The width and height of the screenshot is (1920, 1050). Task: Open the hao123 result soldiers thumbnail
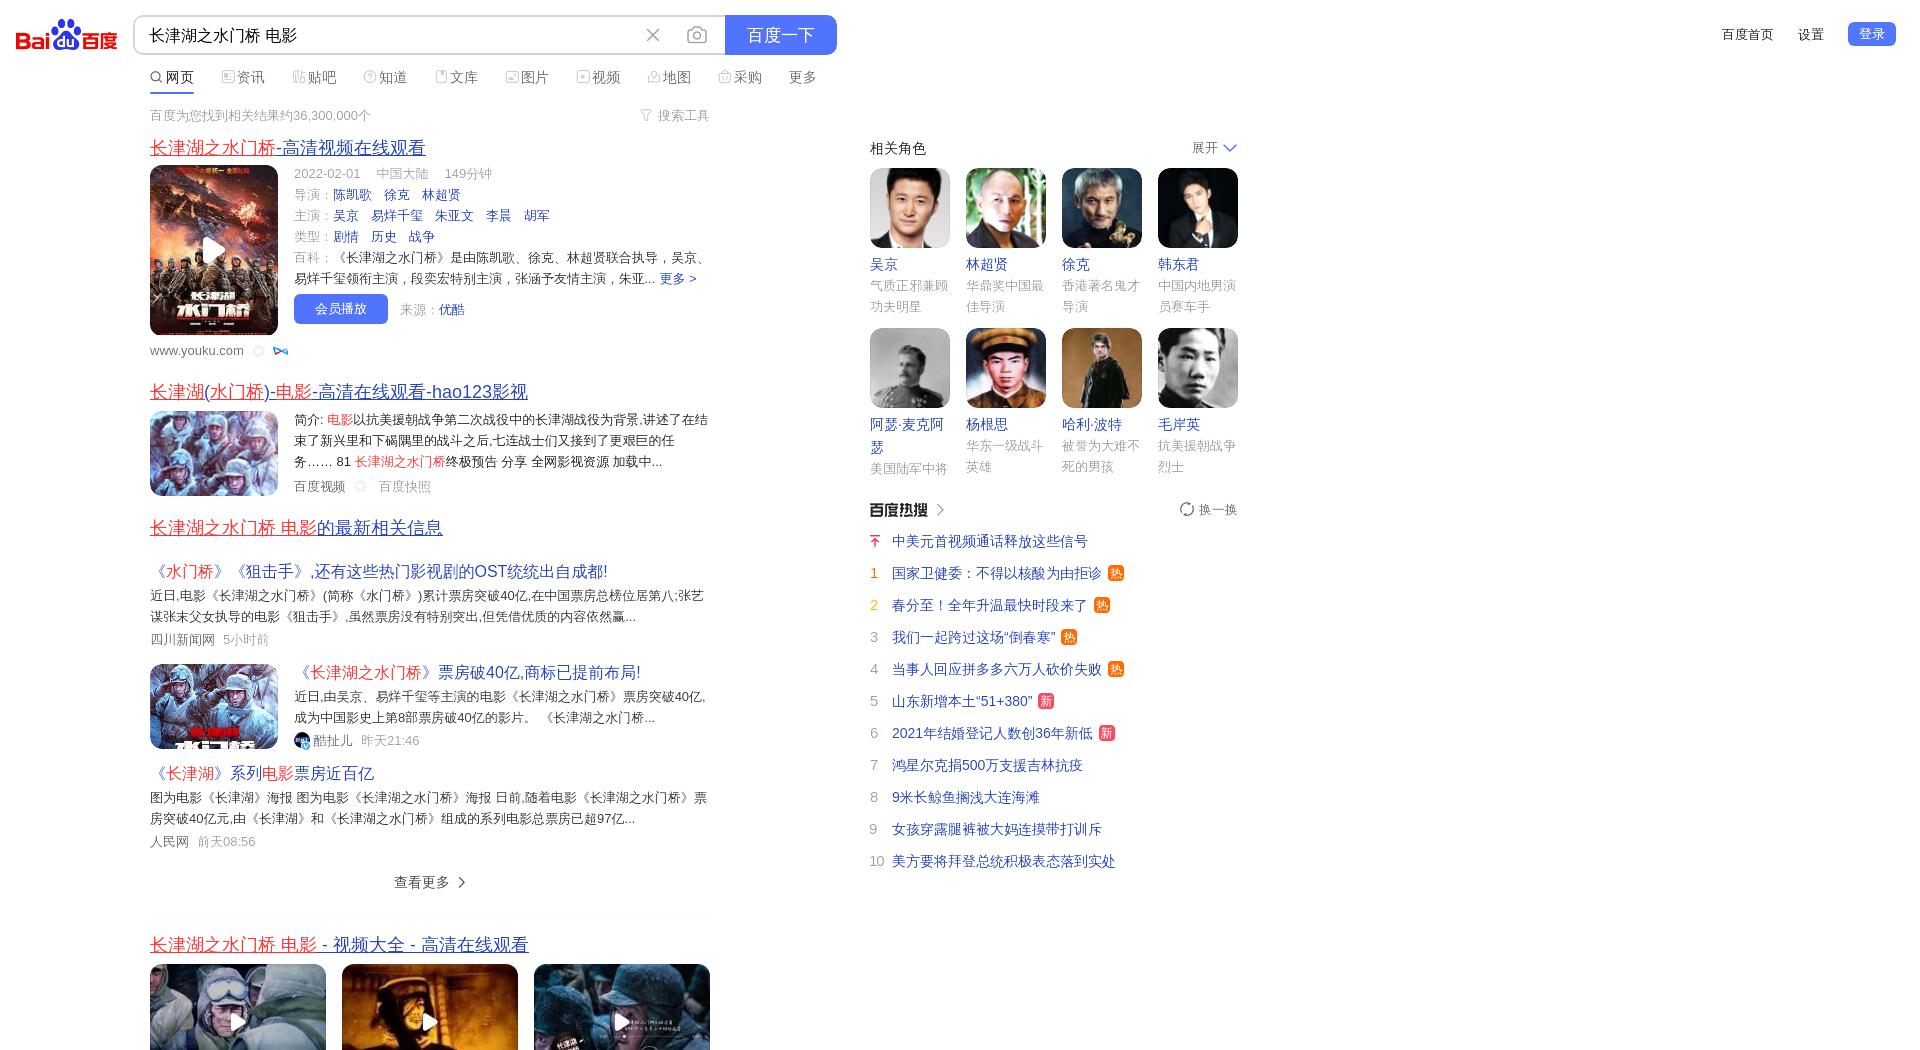coord(214,453)
